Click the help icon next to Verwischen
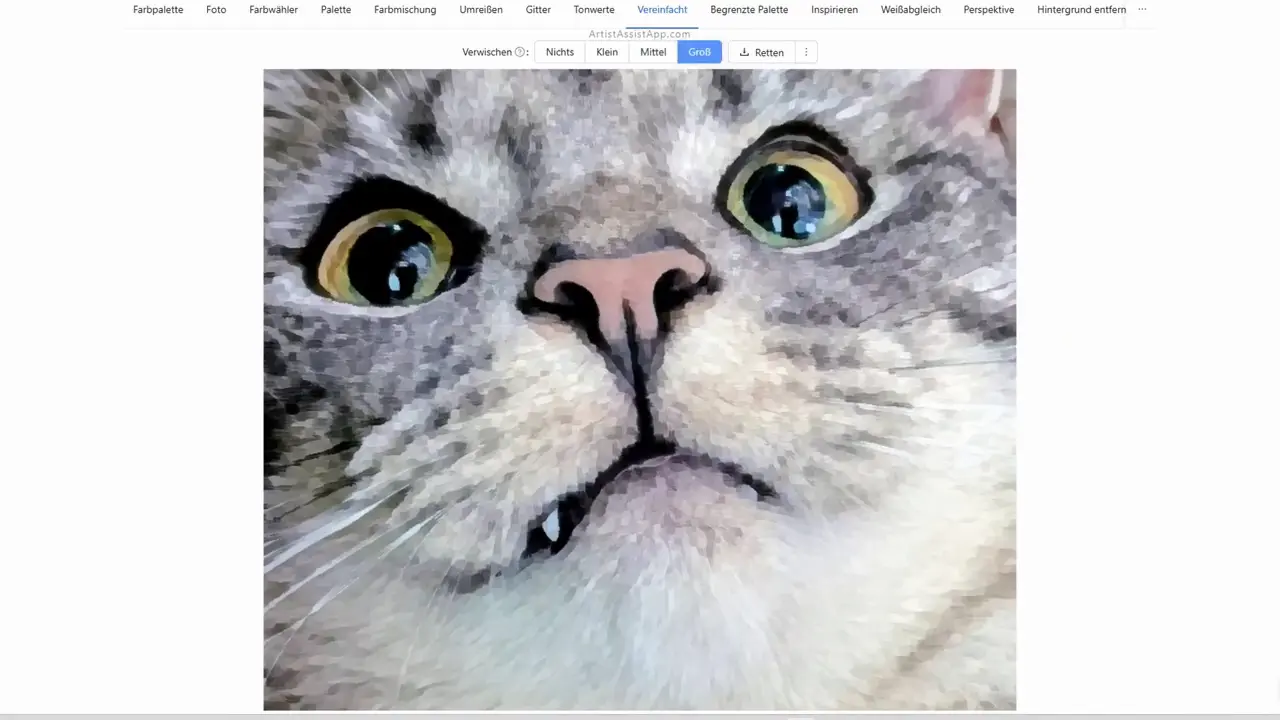The width and height of the screenshot is (1280, 720). tap(520, 52)
